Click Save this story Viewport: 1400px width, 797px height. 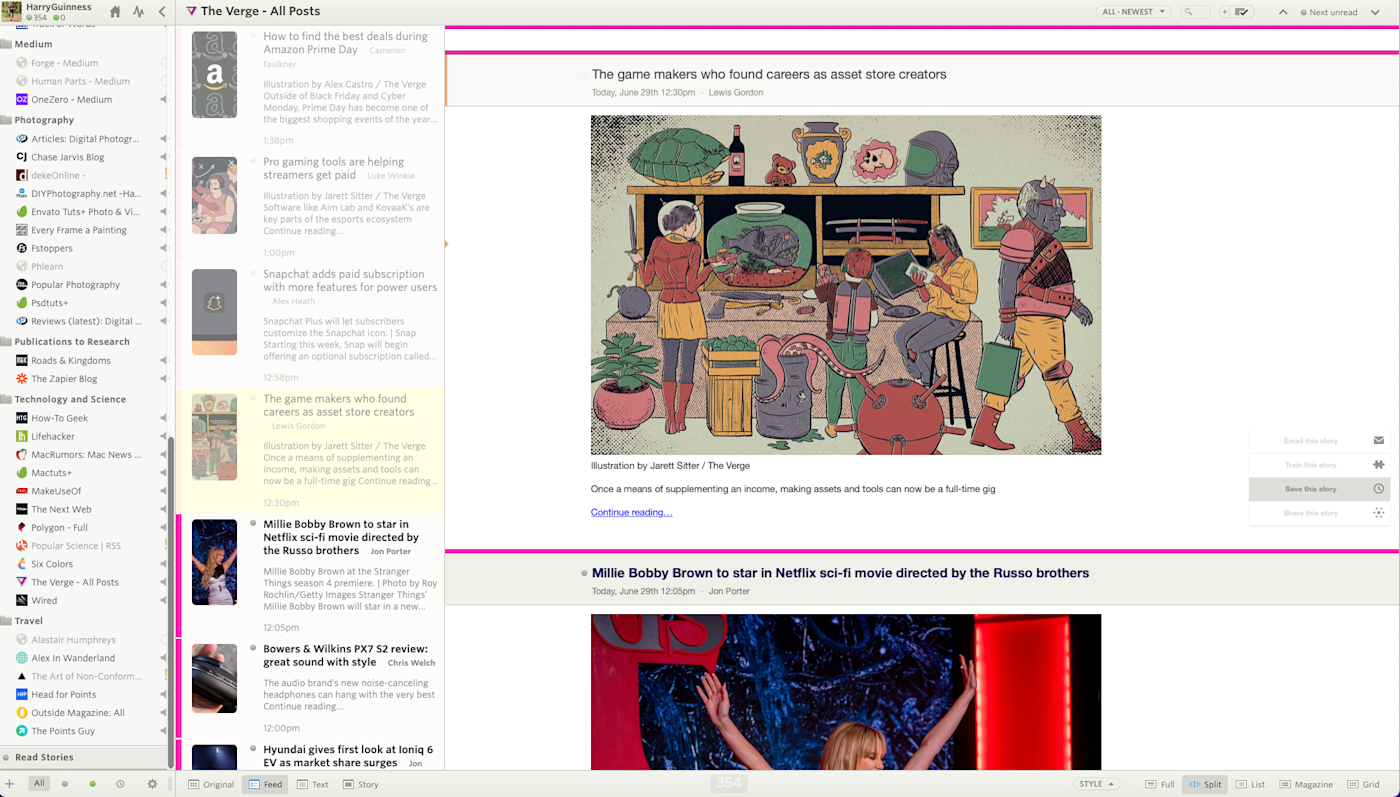(1321, 489)
